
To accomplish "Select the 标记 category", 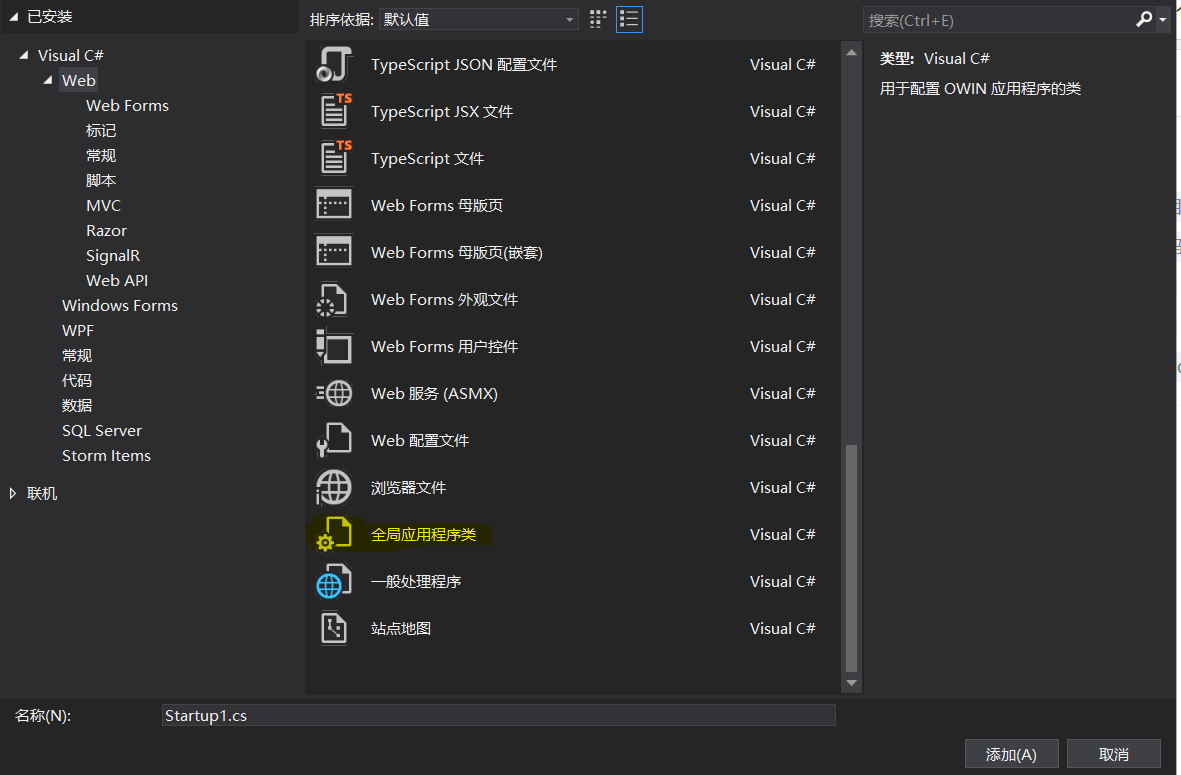I will click(101, 130).
